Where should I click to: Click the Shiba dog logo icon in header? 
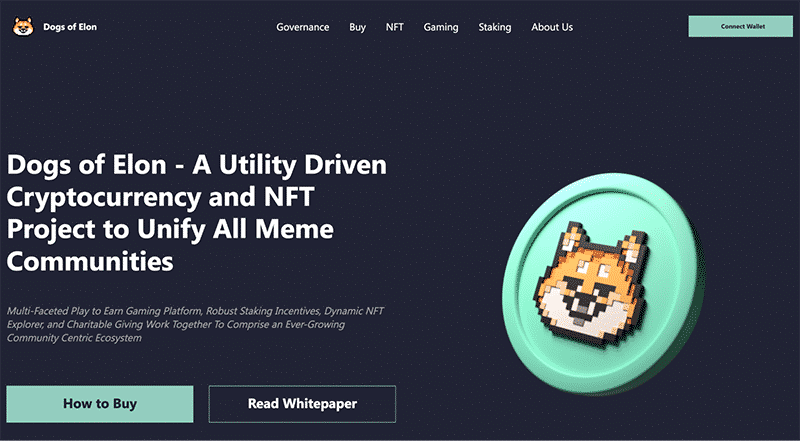23,27
